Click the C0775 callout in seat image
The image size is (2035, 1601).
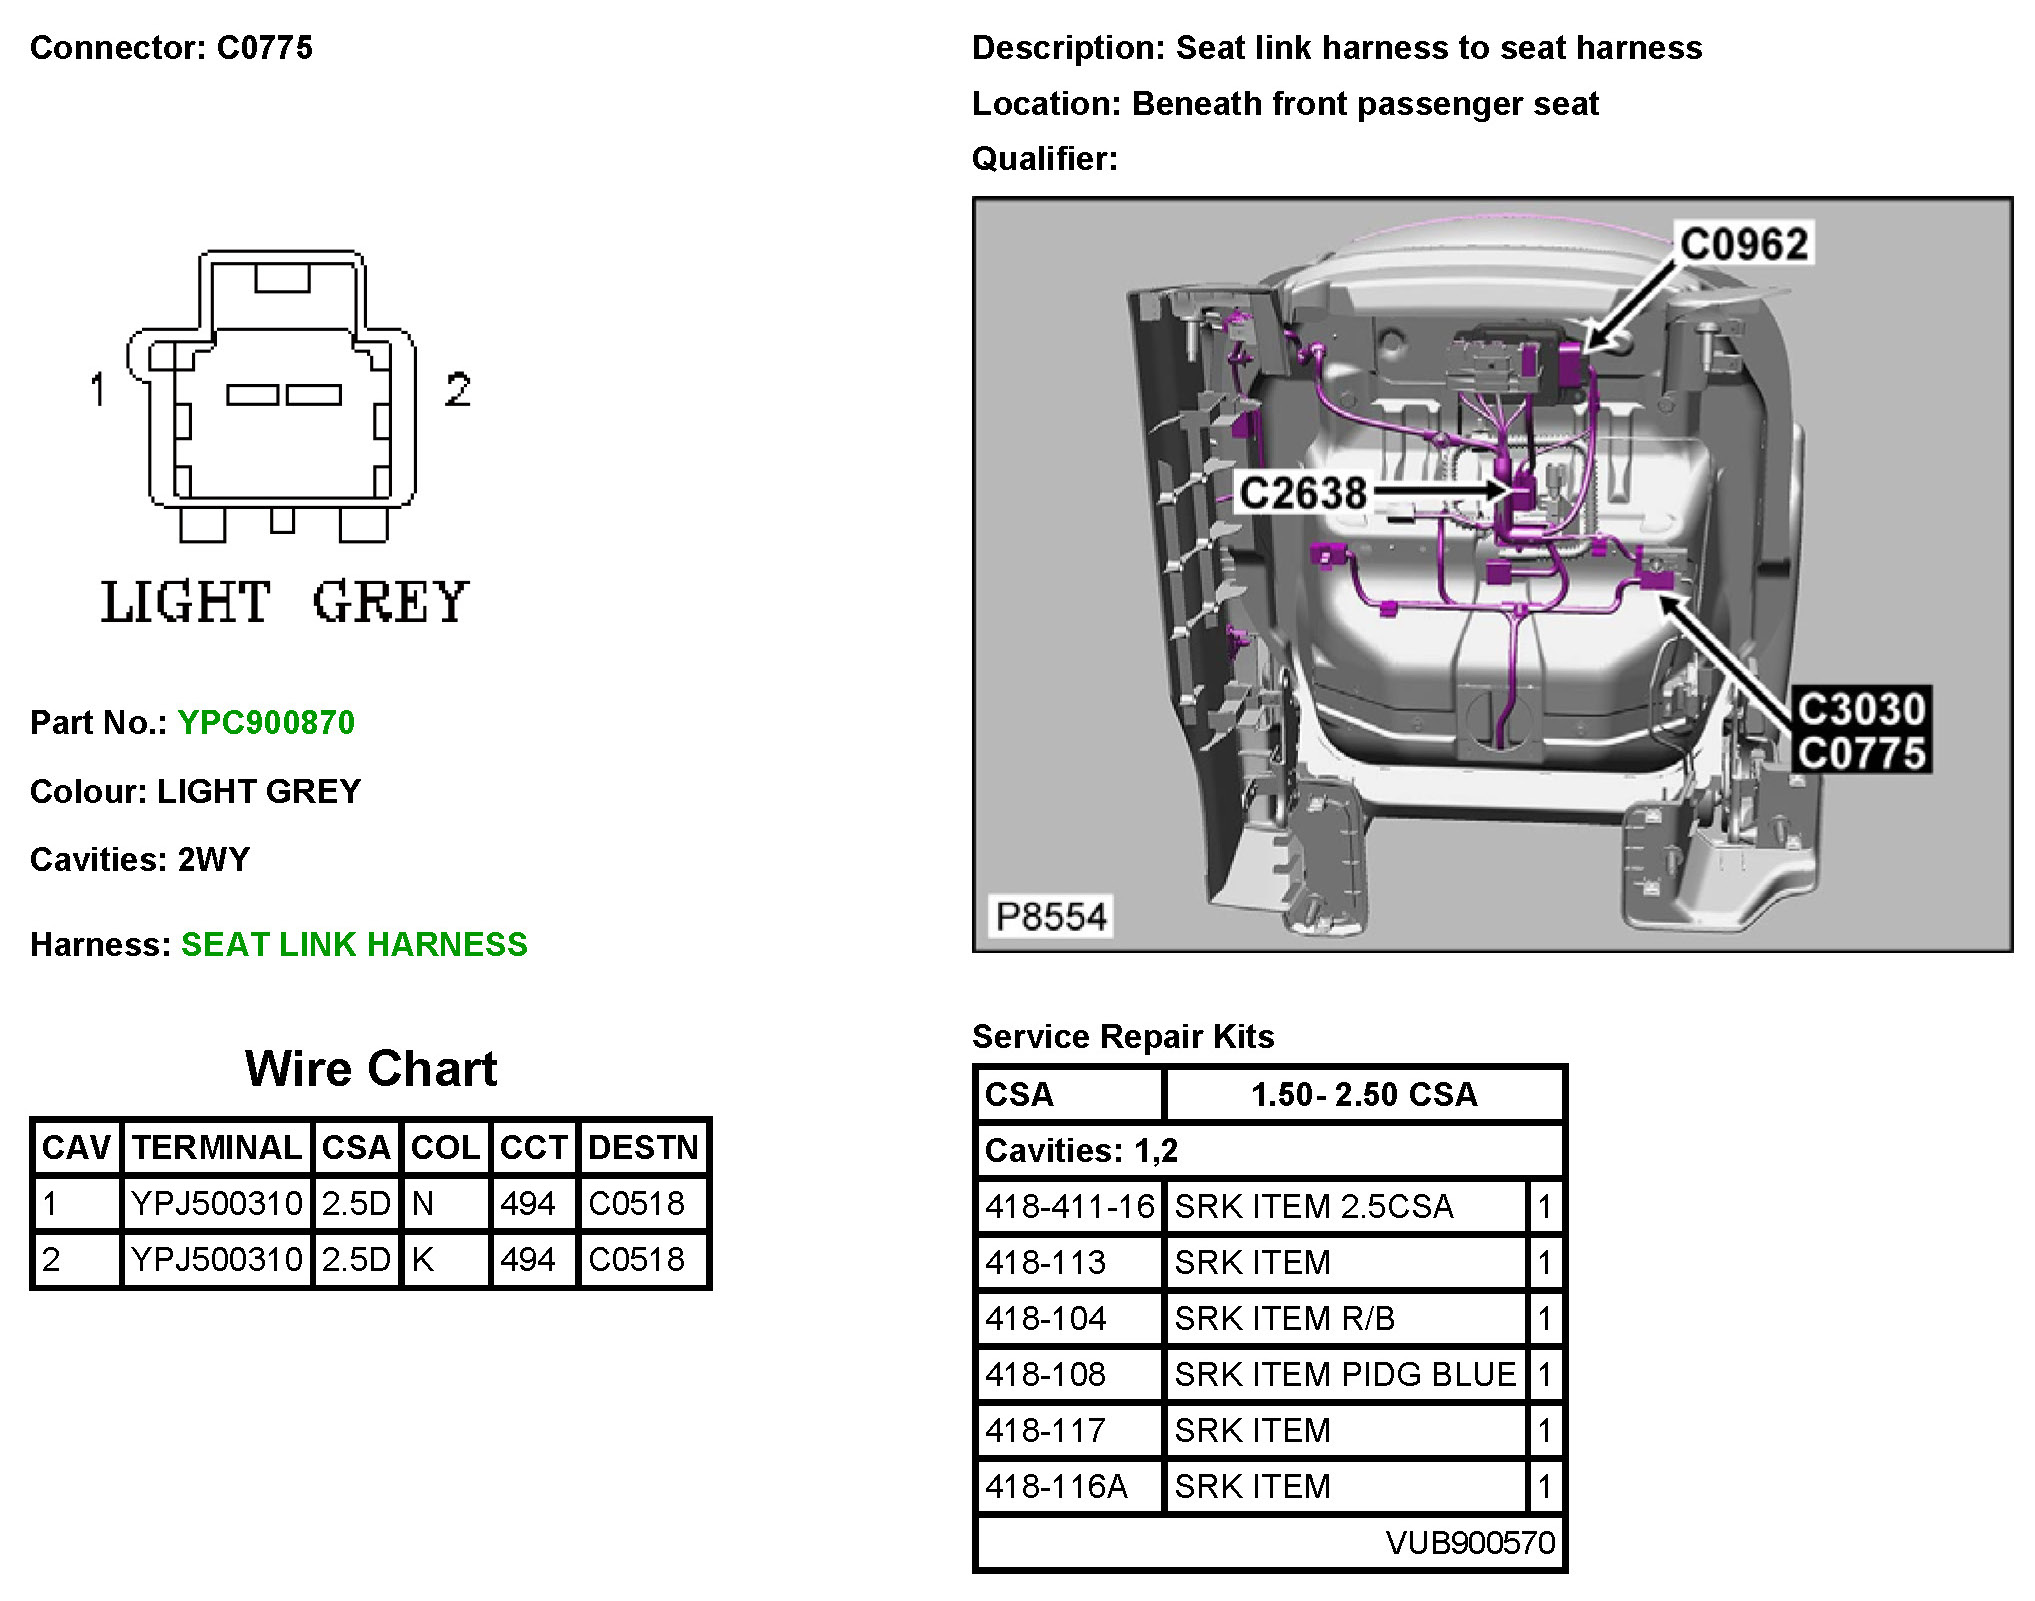1861,753
